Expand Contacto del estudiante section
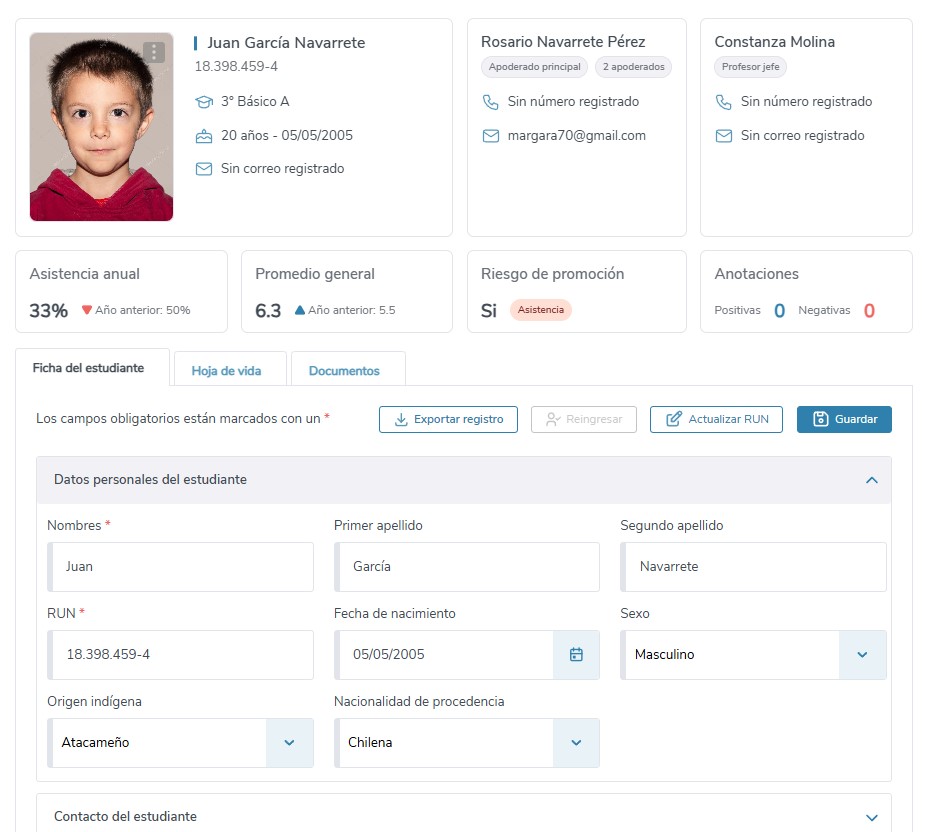Image resolution: width=925 pixels, height=832 pixels. (871, 817)
